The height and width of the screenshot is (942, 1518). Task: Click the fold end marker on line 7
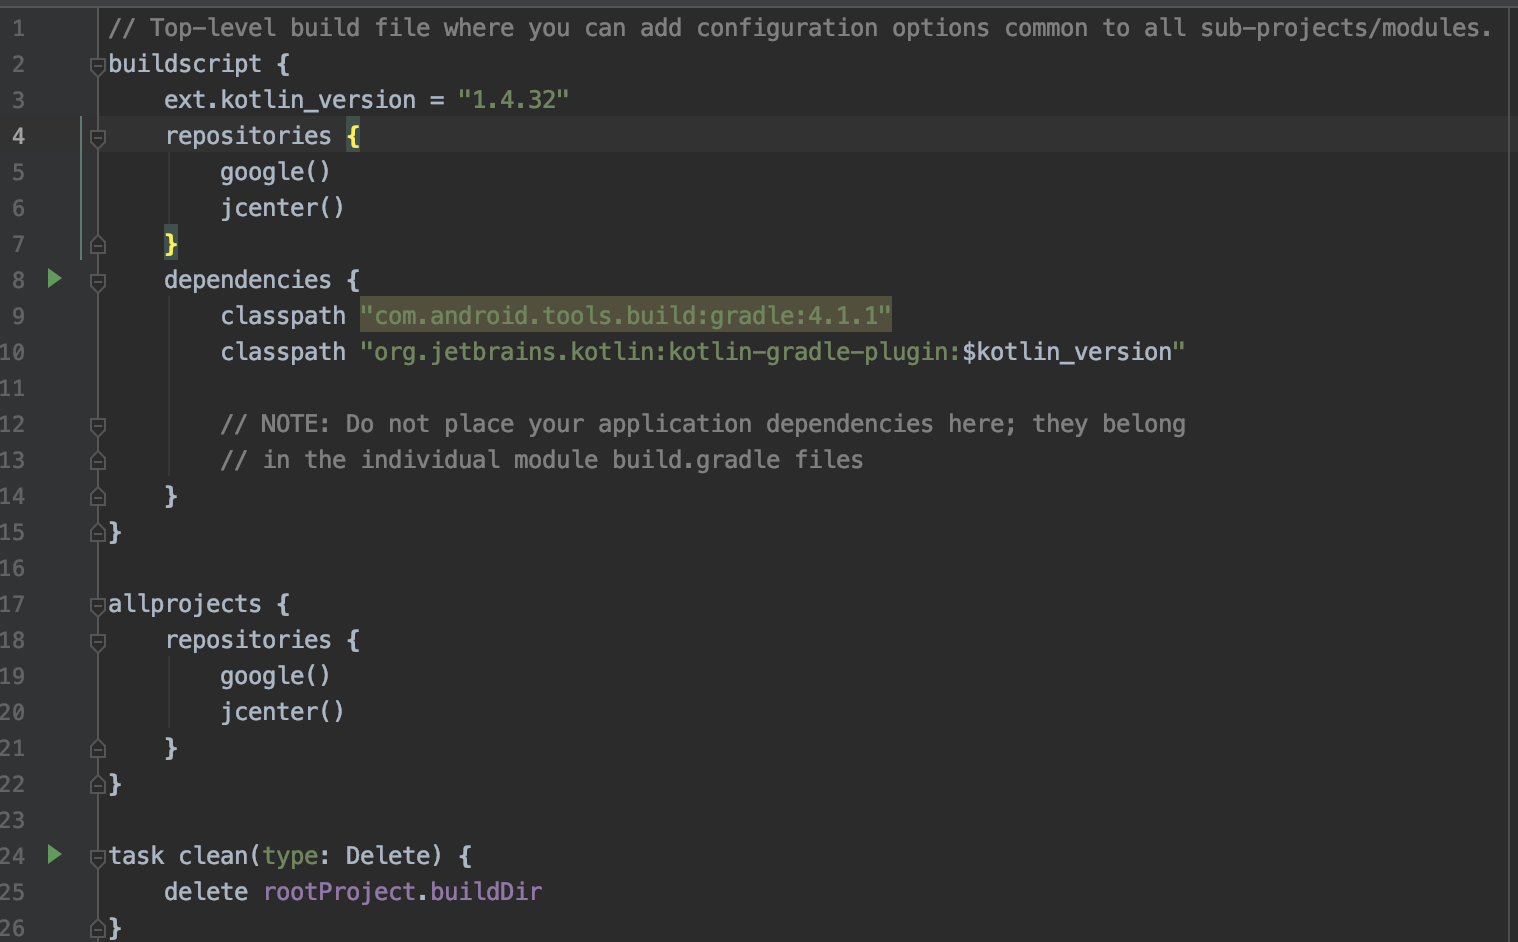tap(98, 244)
